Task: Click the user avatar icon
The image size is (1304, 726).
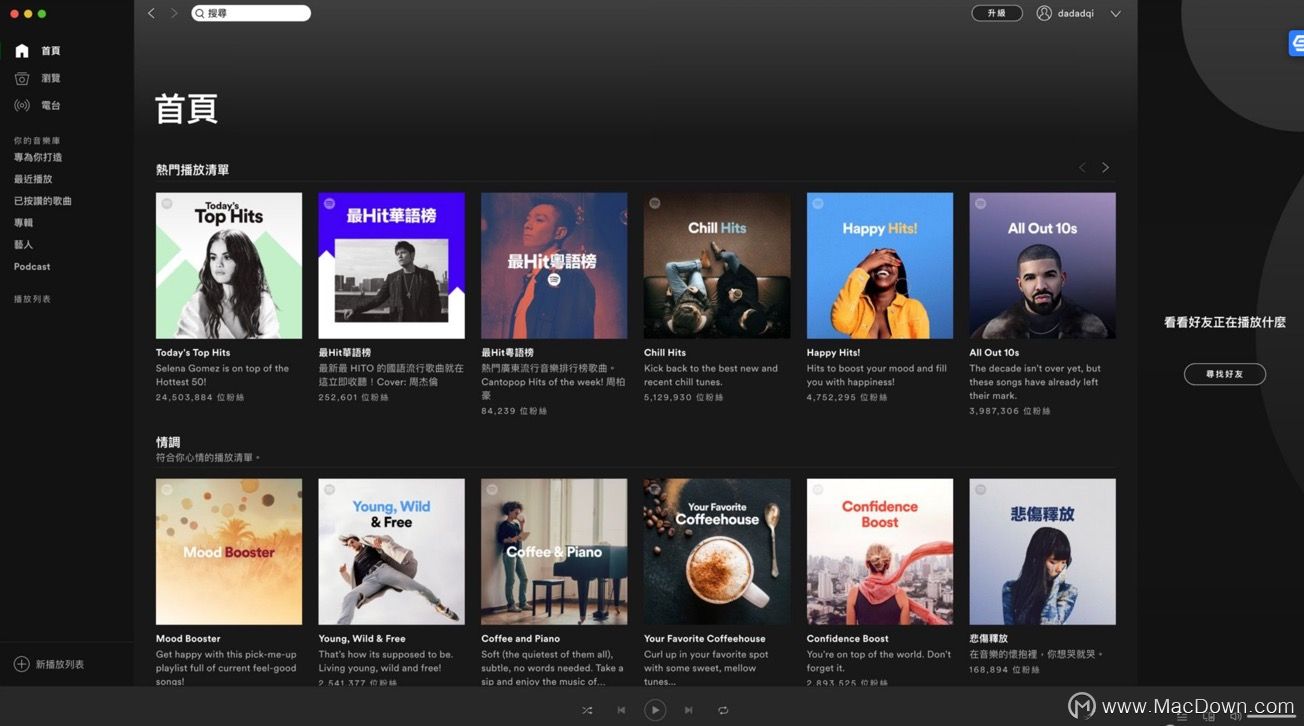Action: pos(1044,13)
